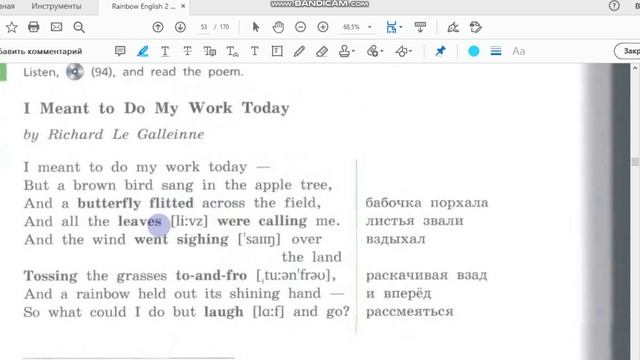Switch to the Инструменты tab
The image size is (640, 360).
[56, 6]
